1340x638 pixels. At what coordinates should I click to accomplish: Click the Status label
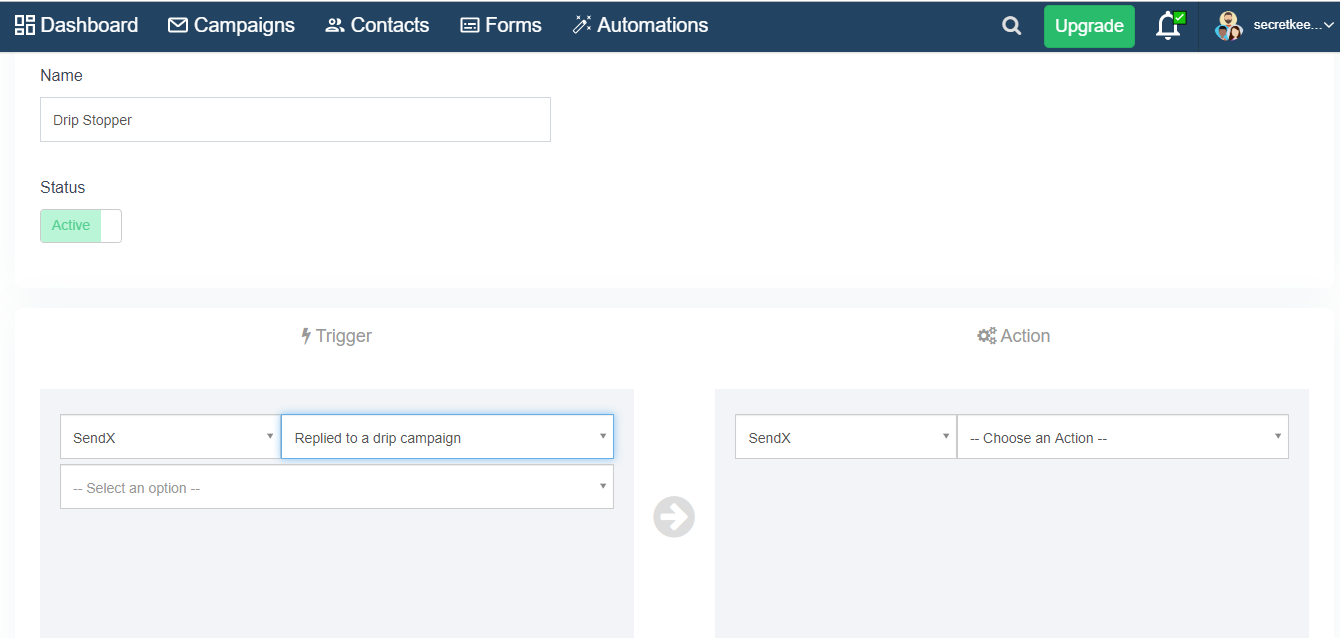(63, 187)
